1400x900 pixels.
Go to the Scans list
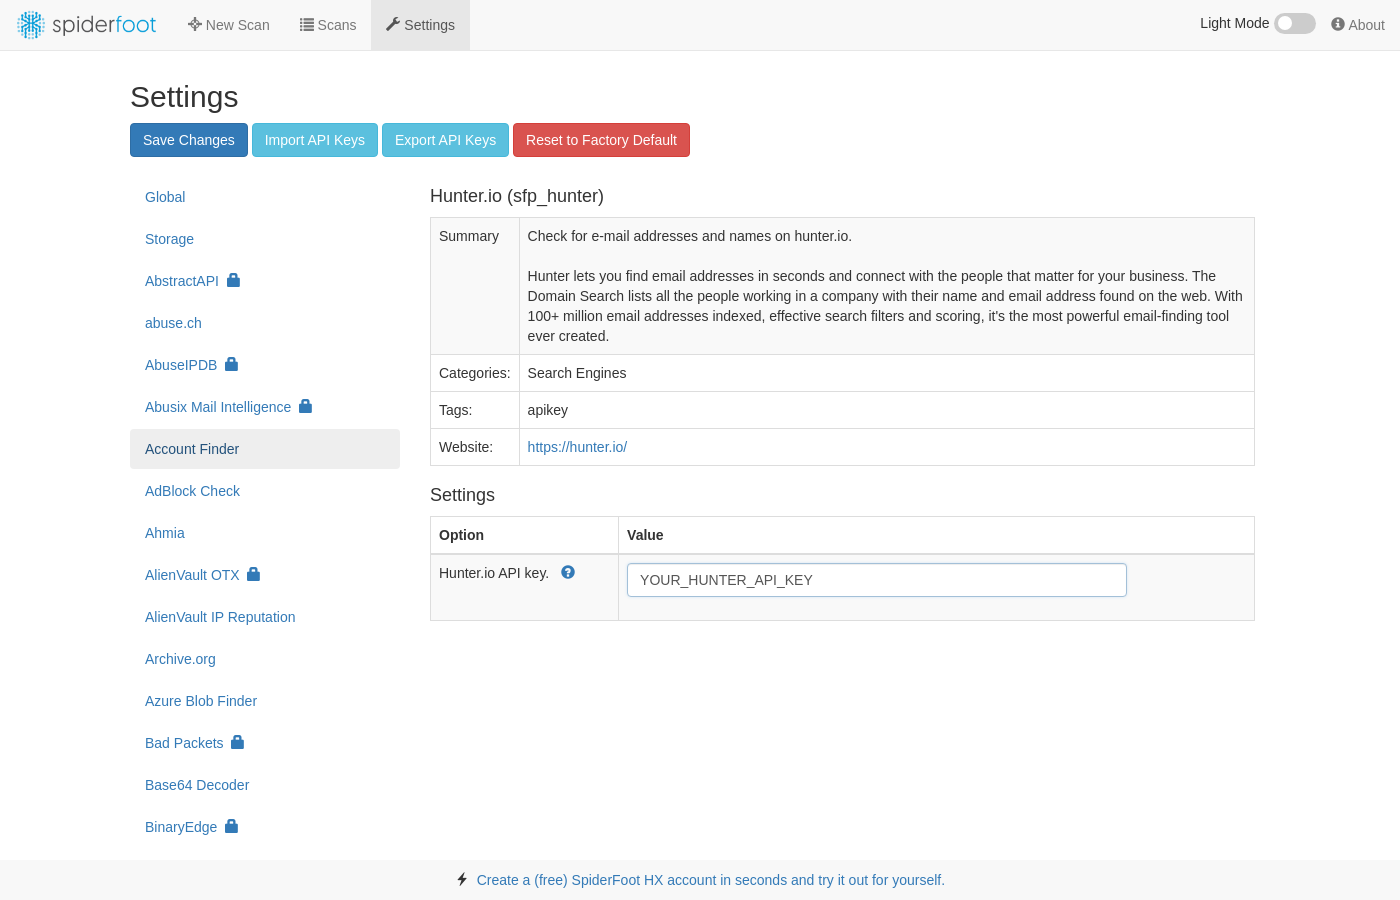(328, 25)
